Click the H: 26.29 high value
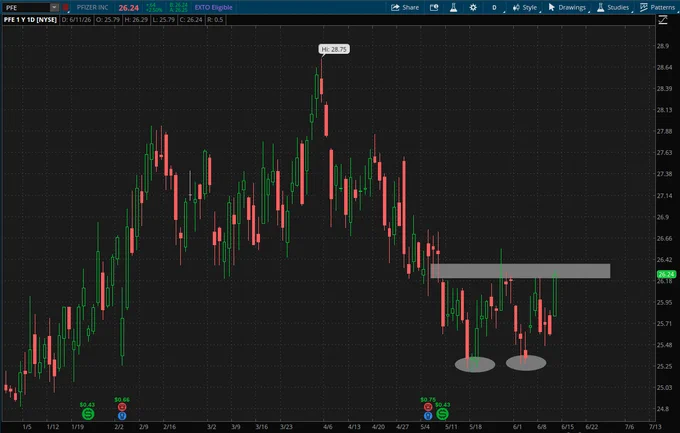Image resolution: width=680 pixels, height=433 pixels. pos(136,20)
